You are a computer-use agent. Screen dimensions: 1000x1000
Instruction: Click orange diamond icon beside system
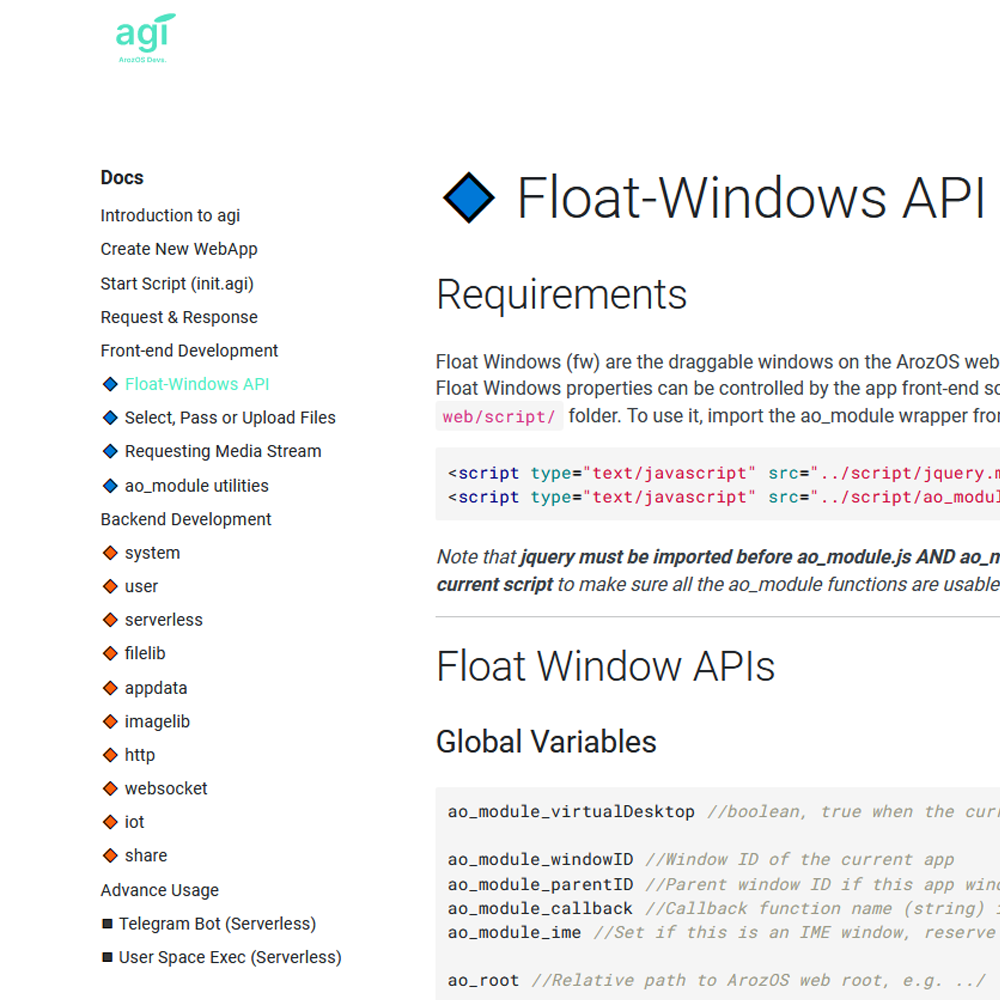point(110,553)
